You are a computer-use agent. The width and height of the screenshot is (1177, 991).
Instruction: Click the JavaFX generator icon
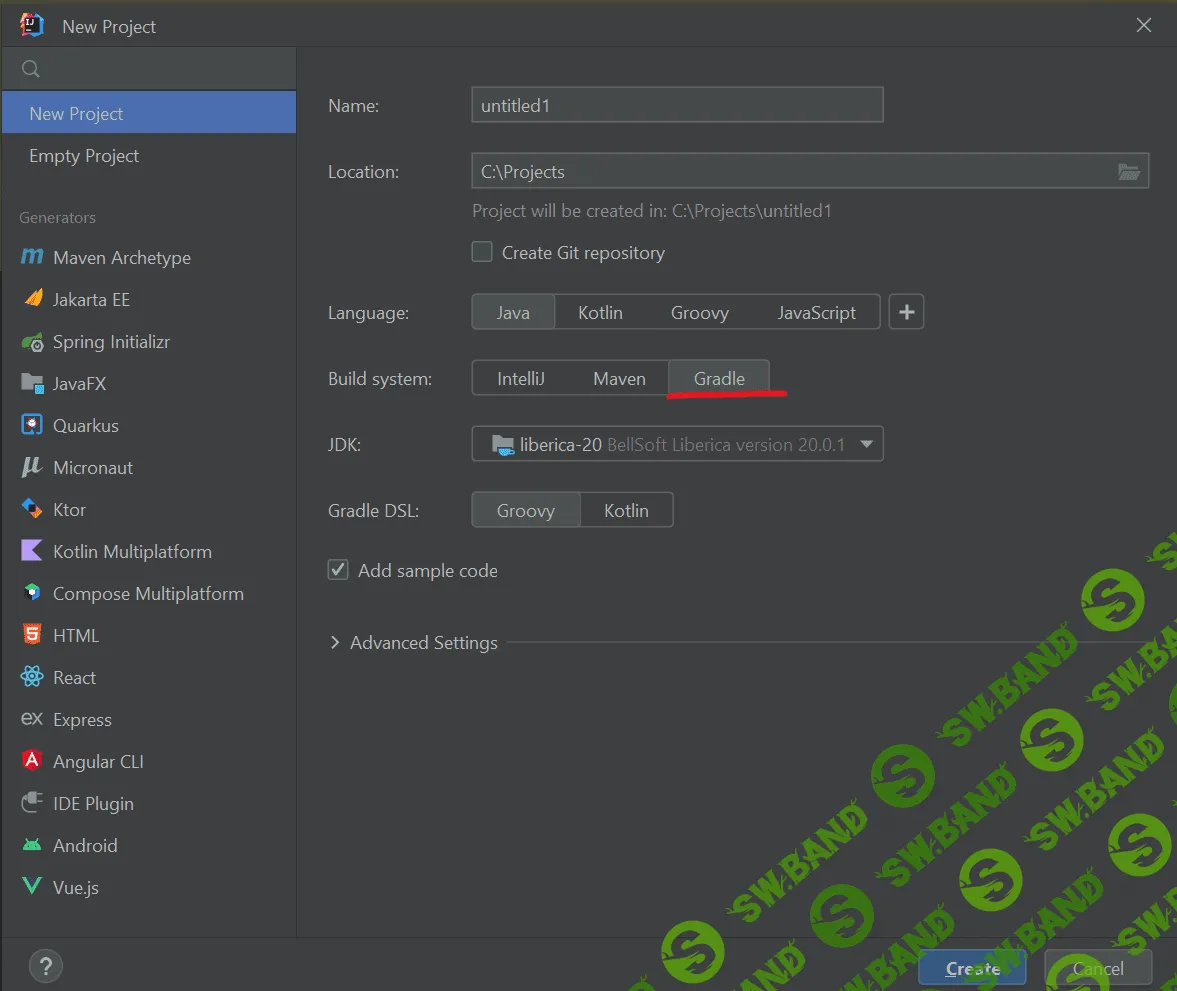(x=32, y=384)
